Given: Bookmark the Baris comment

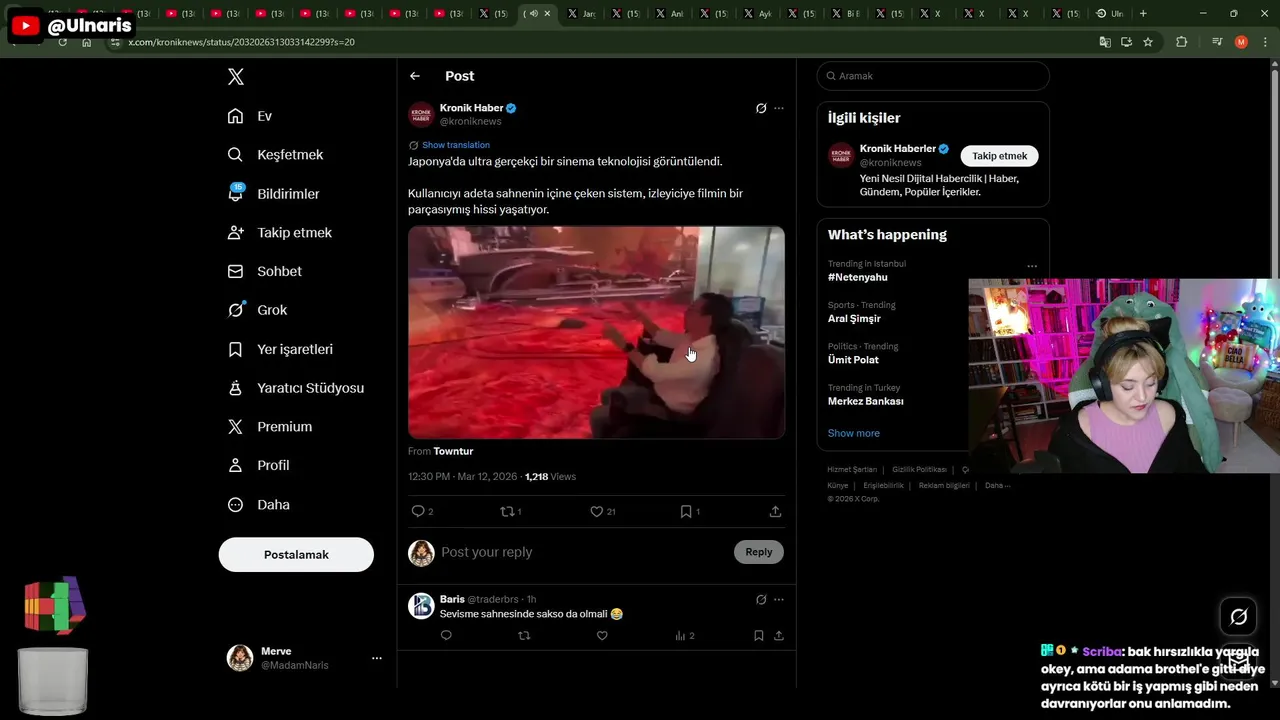Looking at the screenshot, I should 759,635.
